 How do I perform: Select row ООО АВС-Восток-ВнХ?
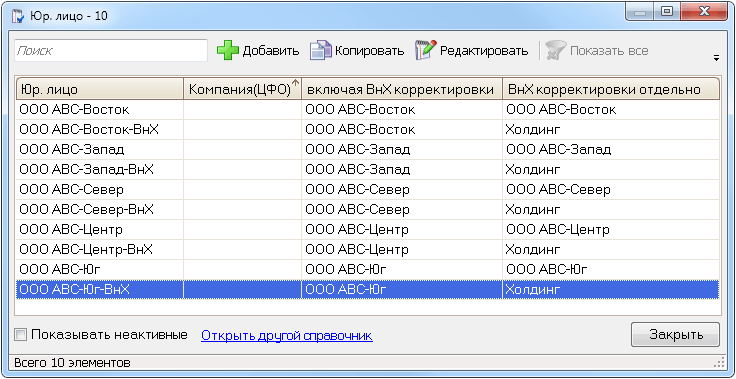click(x=368, y=130)
